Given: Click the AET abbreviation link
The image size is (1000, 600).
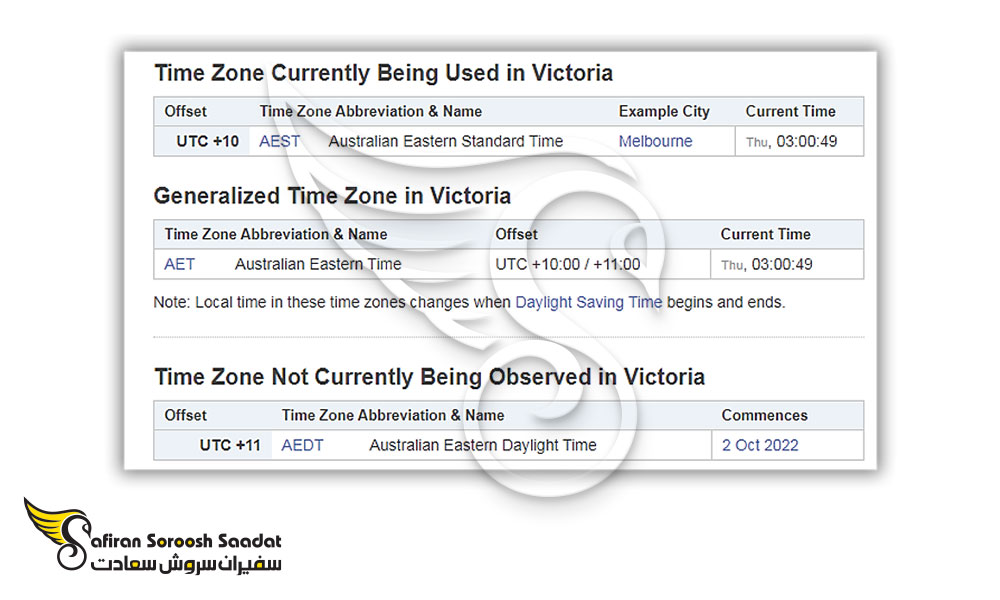Looking at the screenshot, I should coord(179,265).
